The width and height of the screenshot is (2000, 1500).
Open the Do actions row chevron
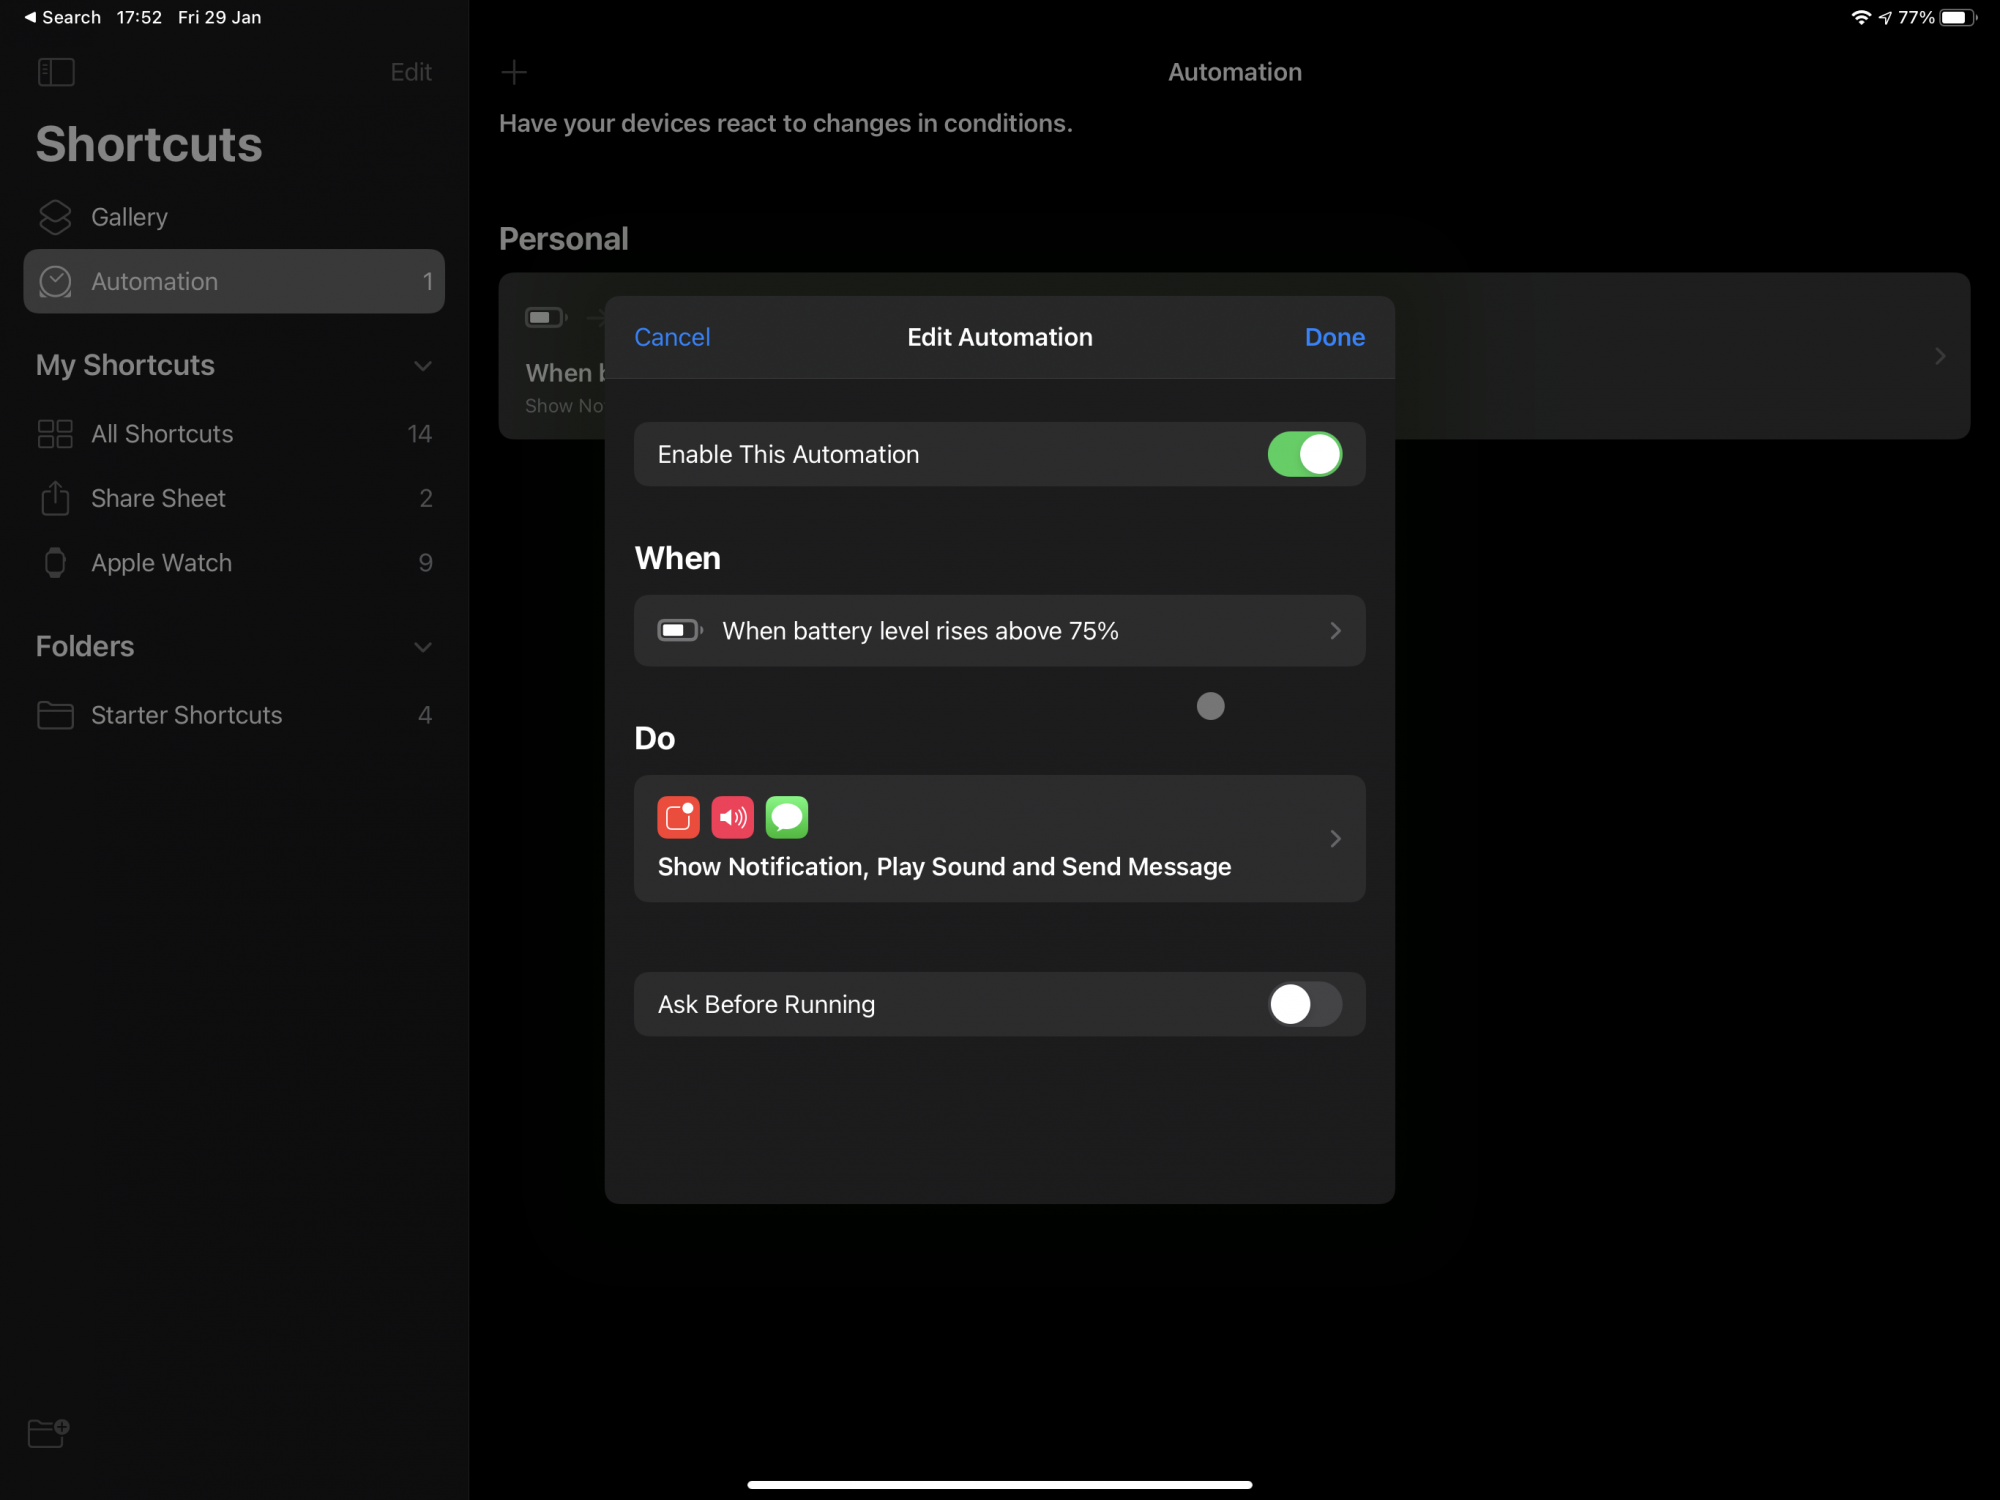click(x=1335, y=839)
